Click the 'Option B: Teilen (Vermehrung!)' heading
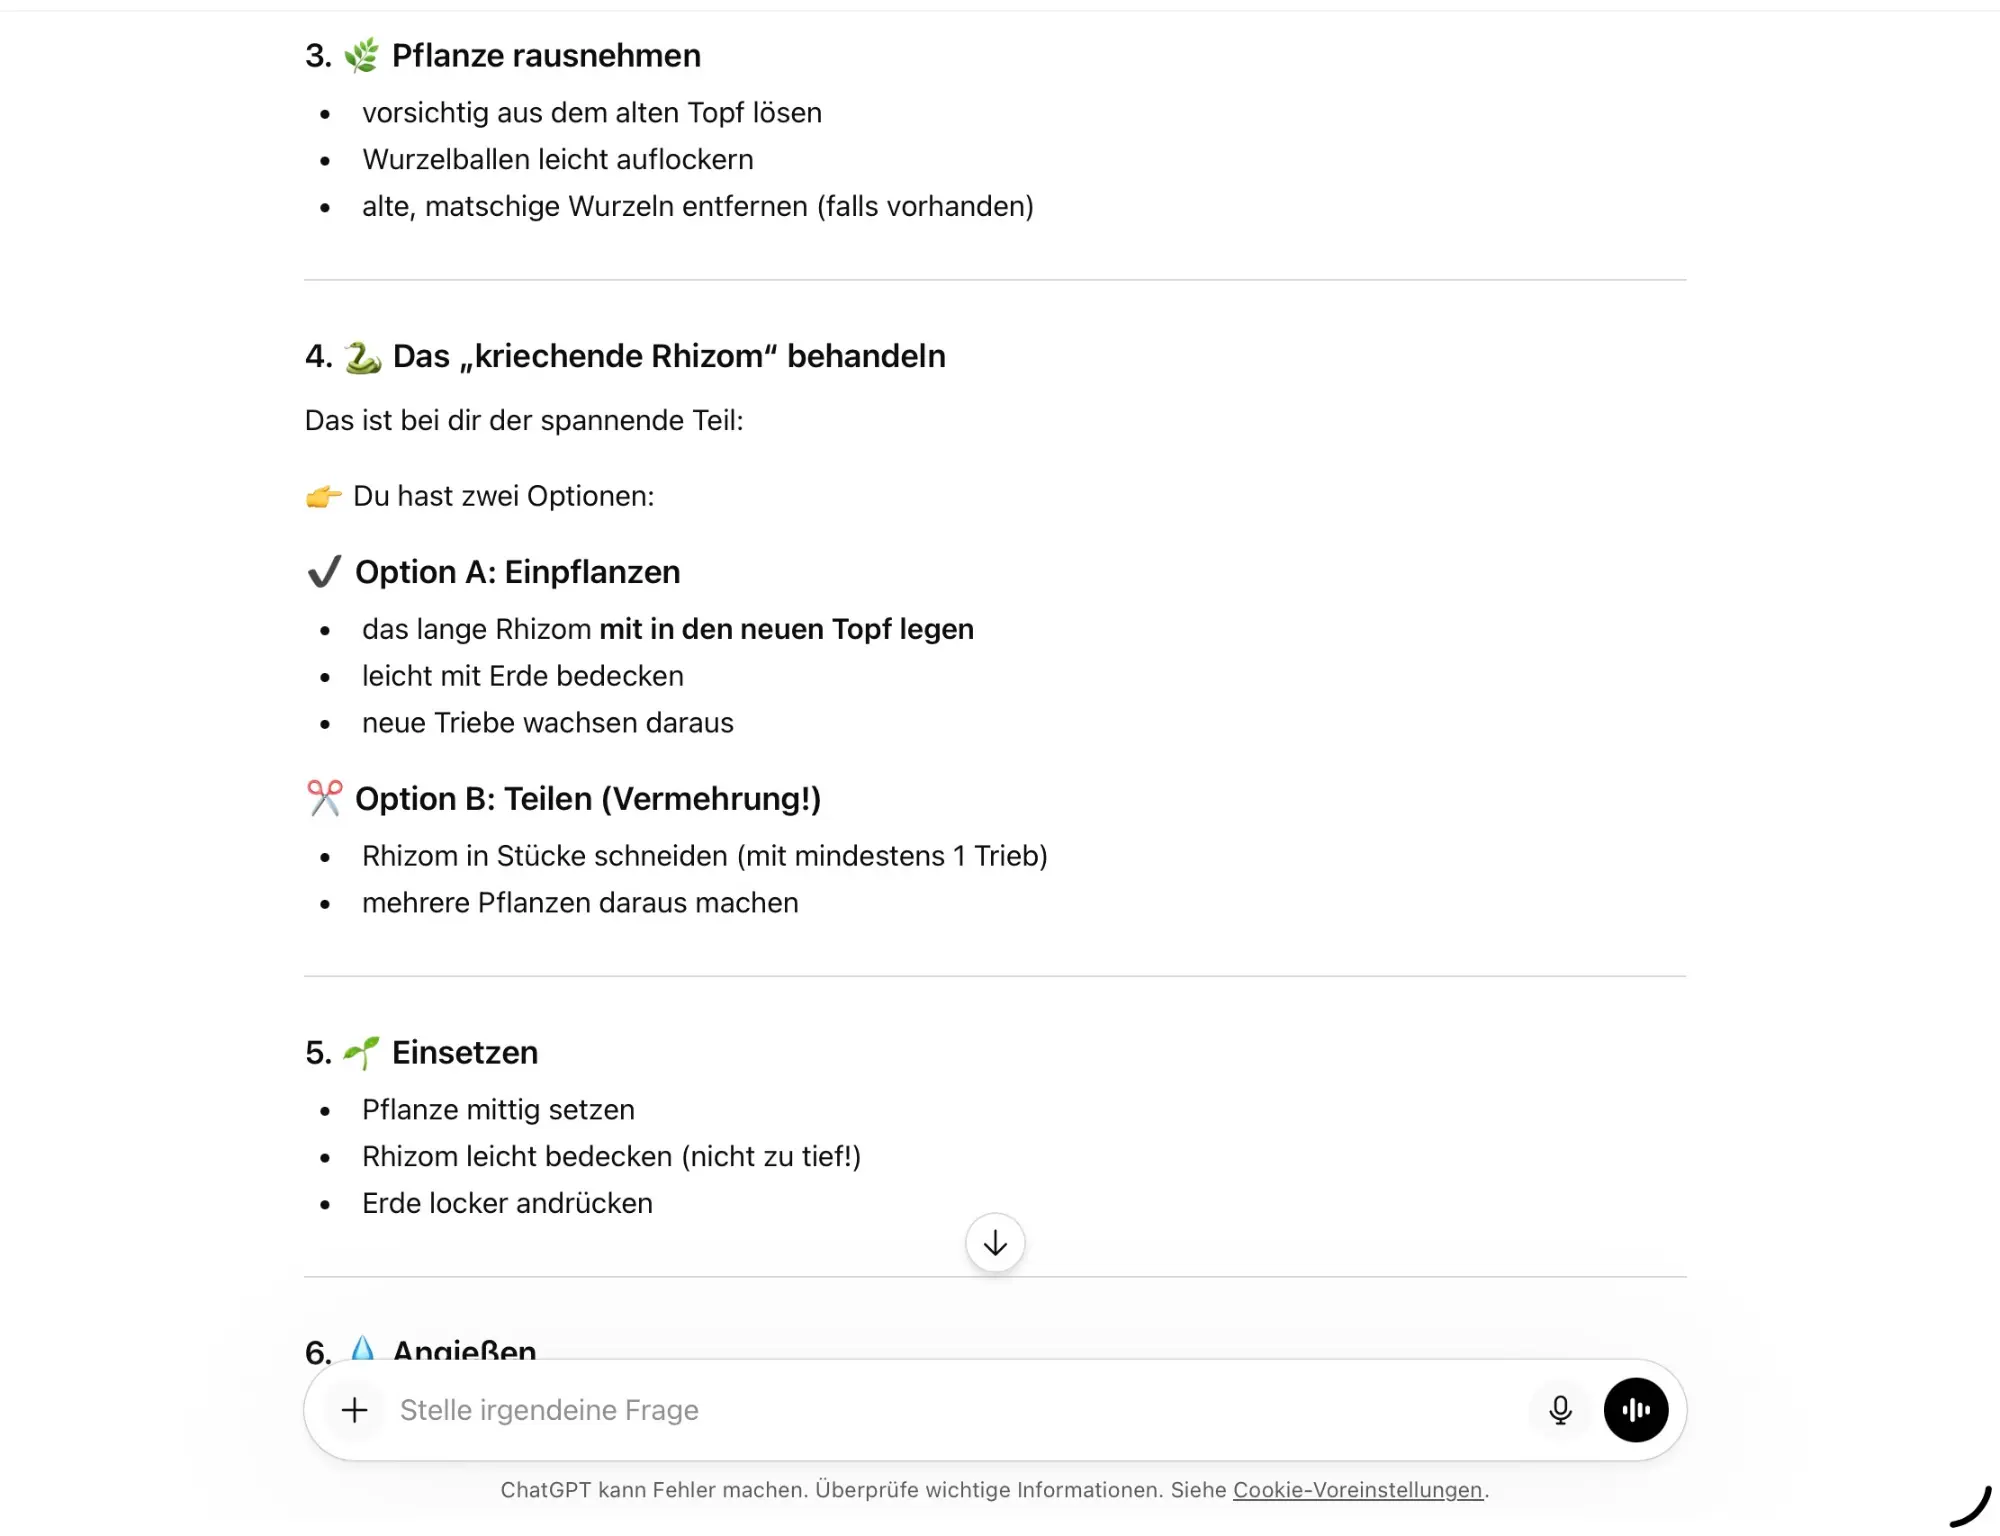Screen dimensions: 2000x1536 pyautogui.click(x=588, y=798)
